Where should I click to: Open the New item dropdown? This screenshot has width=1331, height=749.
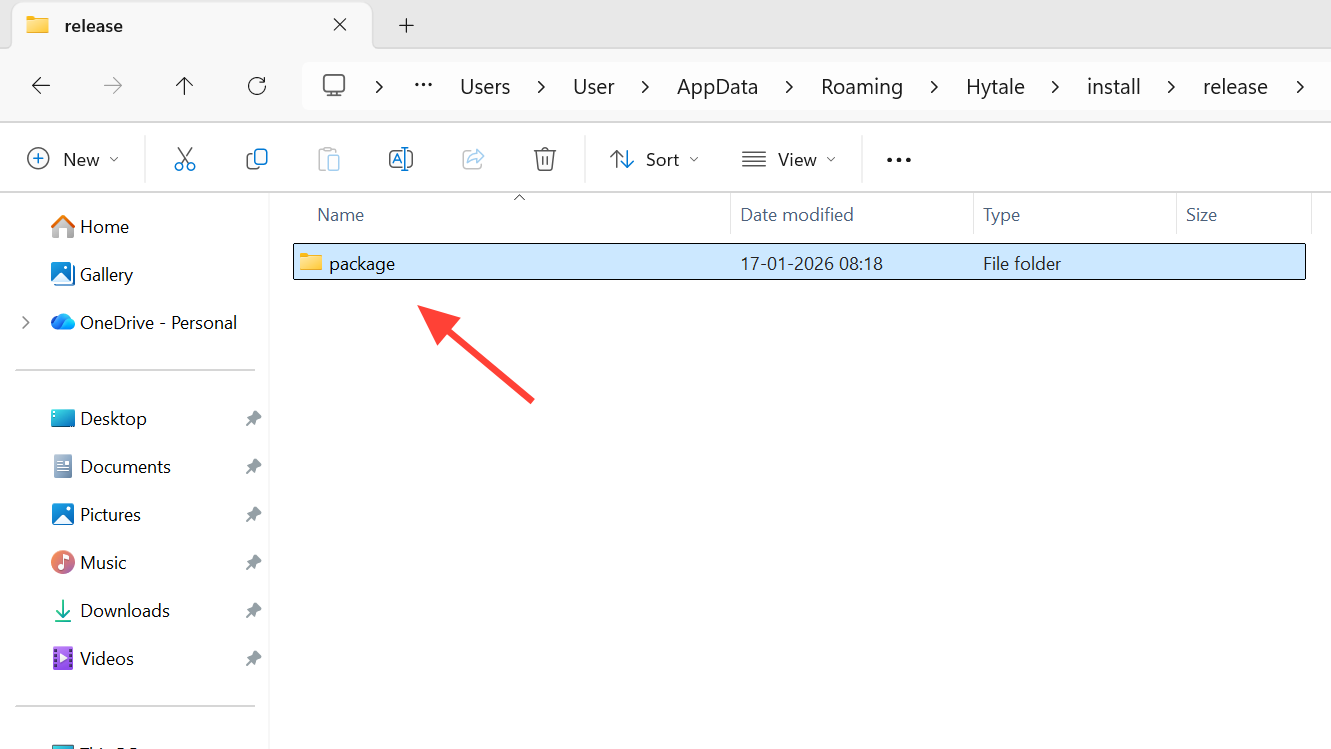(x=73, y=159)
